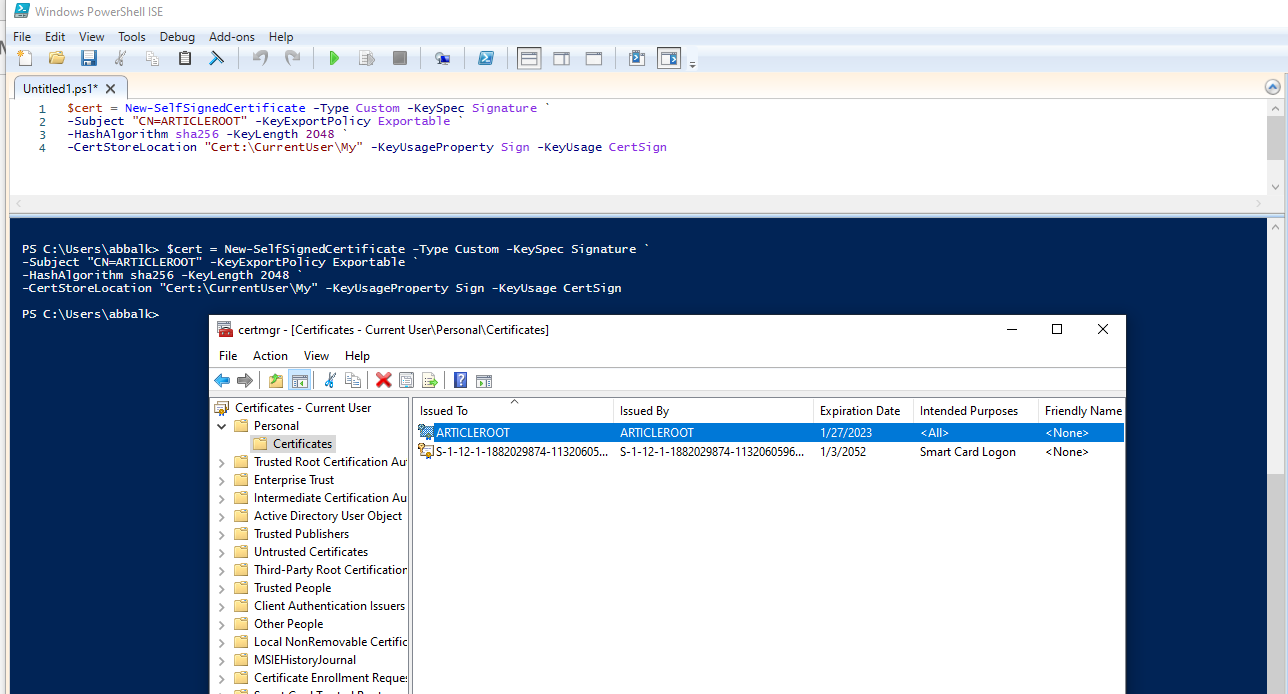Close the Untitled1.ps1 script tab
Viewport: 1288px width, 694px height.
click(111, 89)
